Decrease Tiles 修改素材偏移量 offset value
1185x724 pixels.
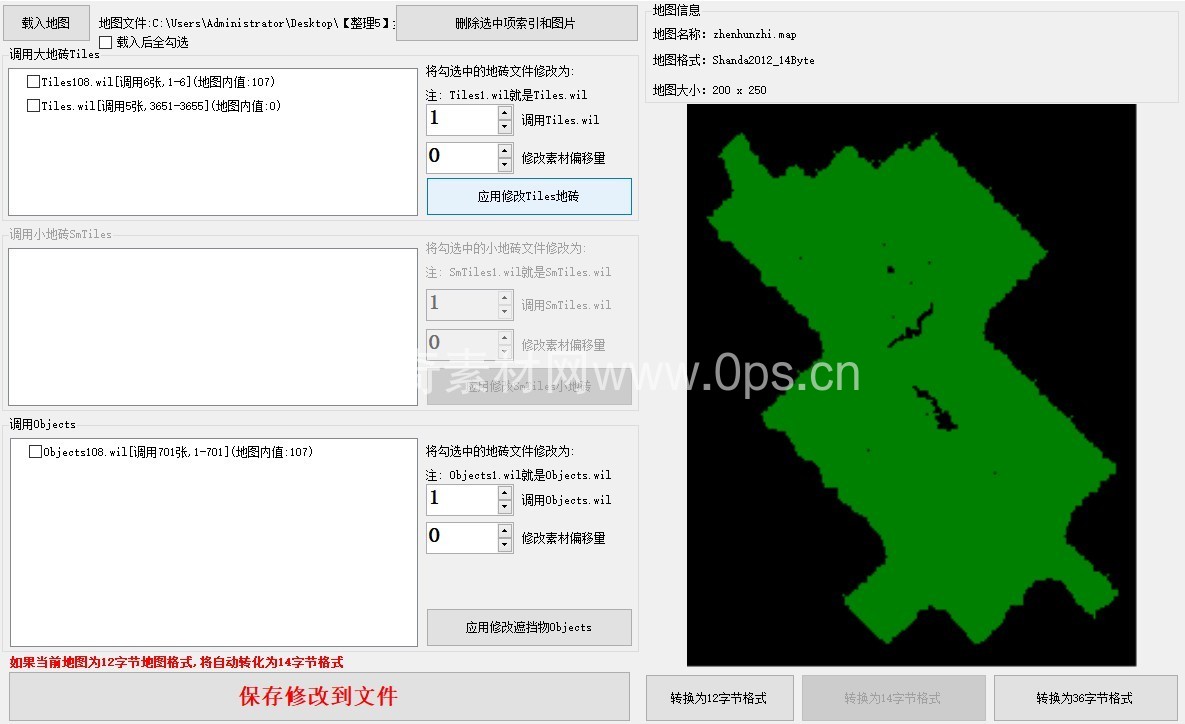505,165
